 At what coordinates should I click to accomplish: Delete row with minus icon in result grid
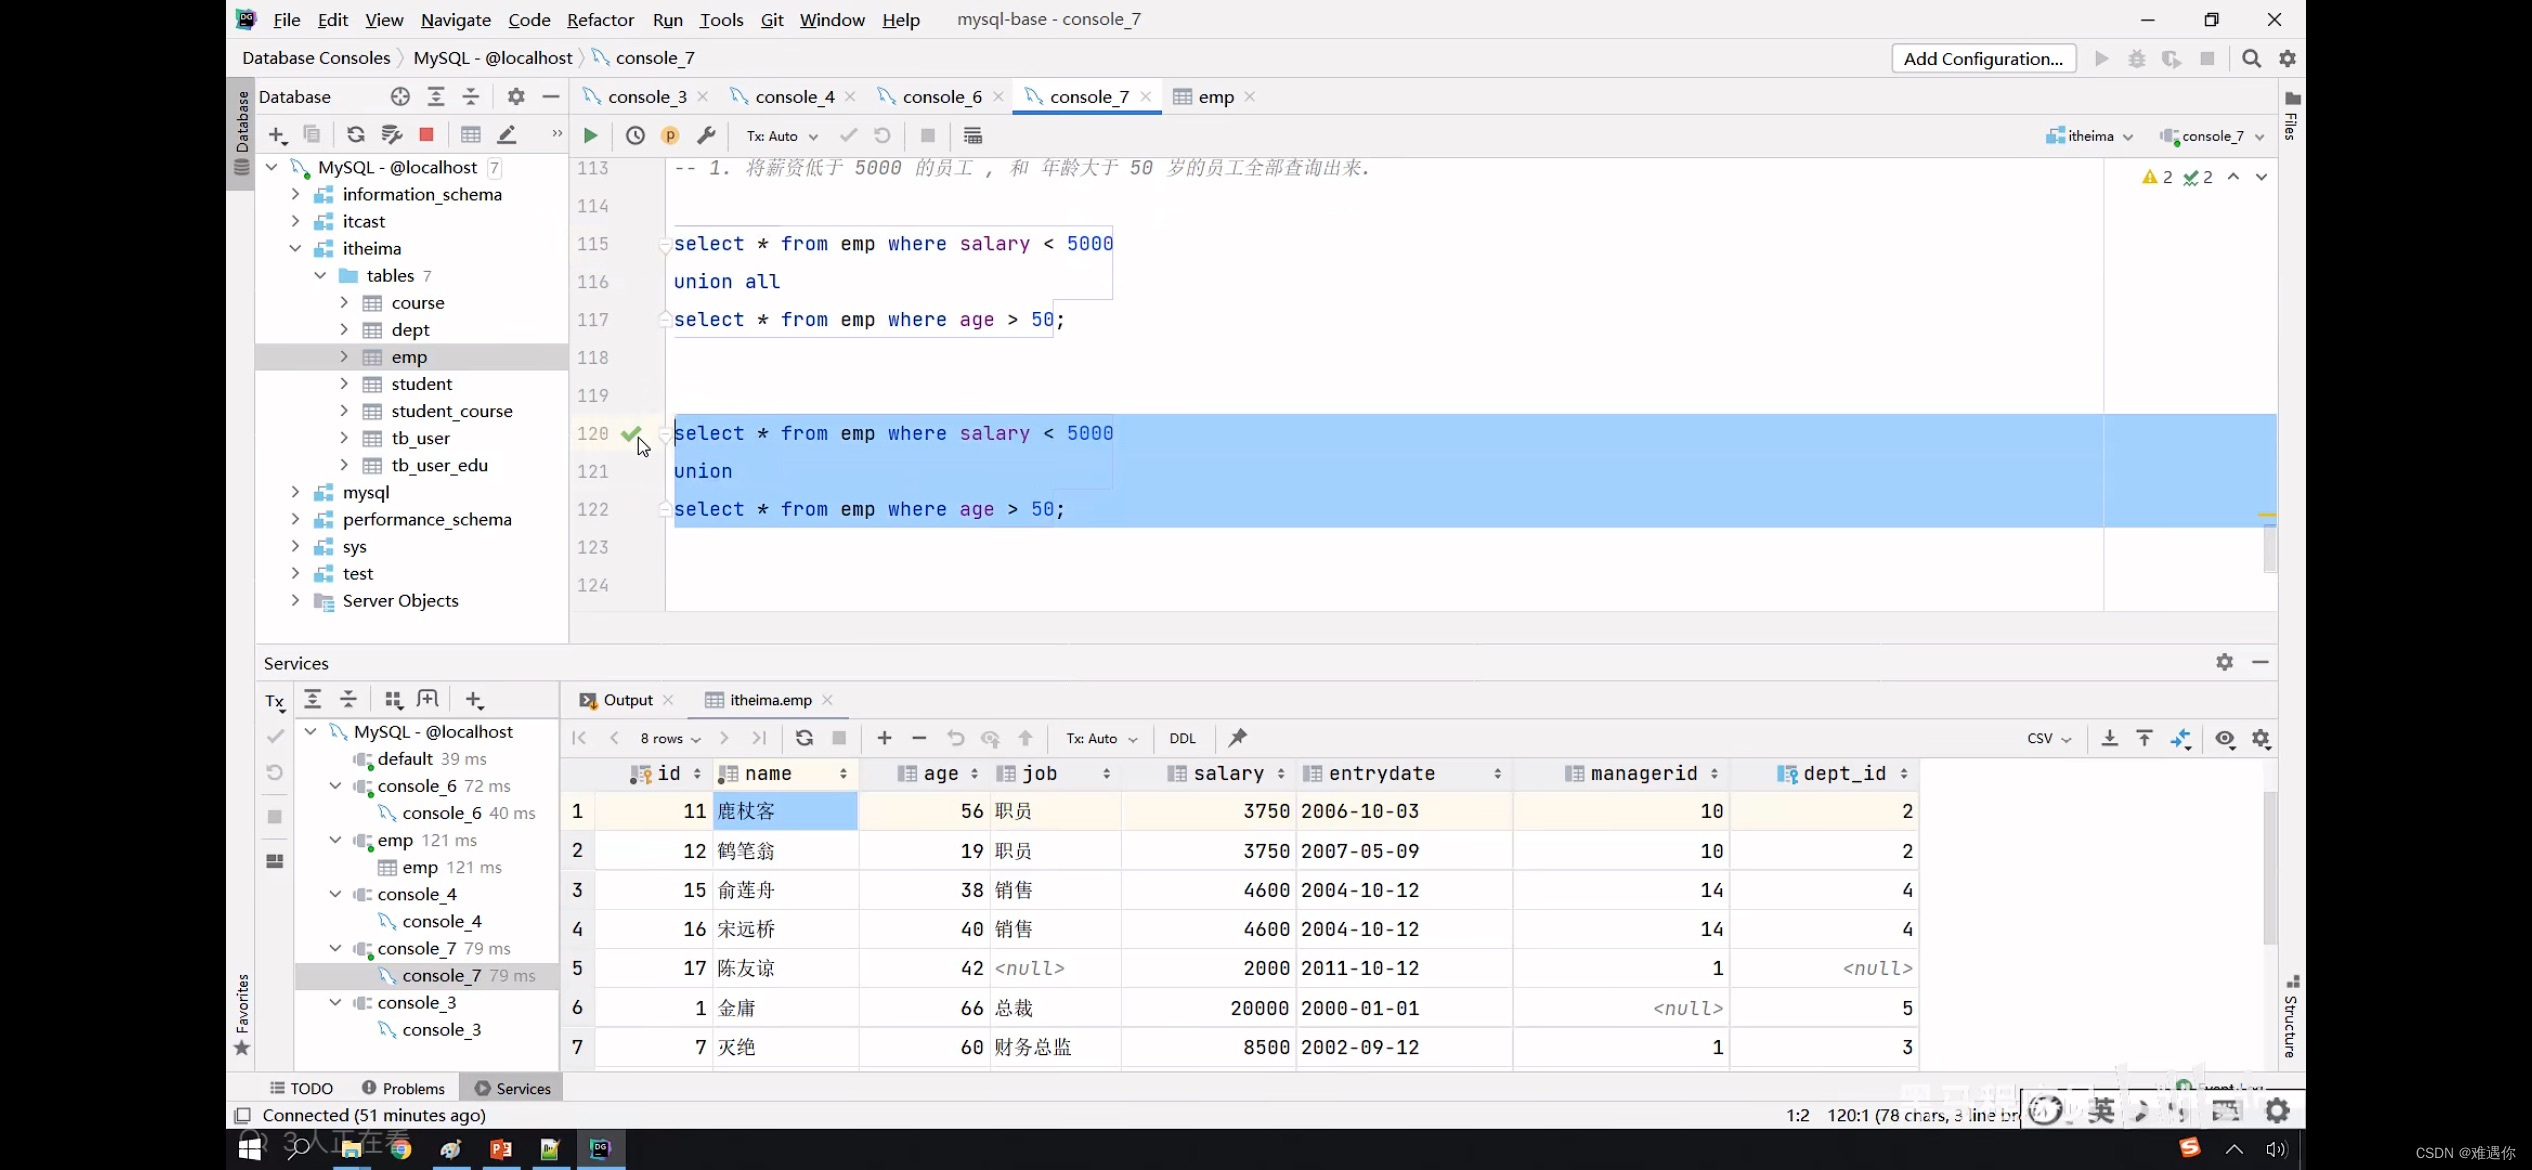(919, 738)
